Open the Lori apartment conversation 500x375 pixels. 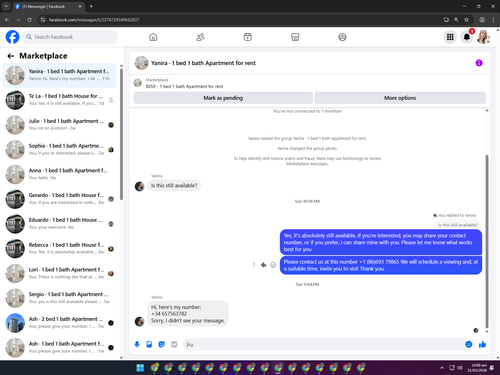click(60, 273)
